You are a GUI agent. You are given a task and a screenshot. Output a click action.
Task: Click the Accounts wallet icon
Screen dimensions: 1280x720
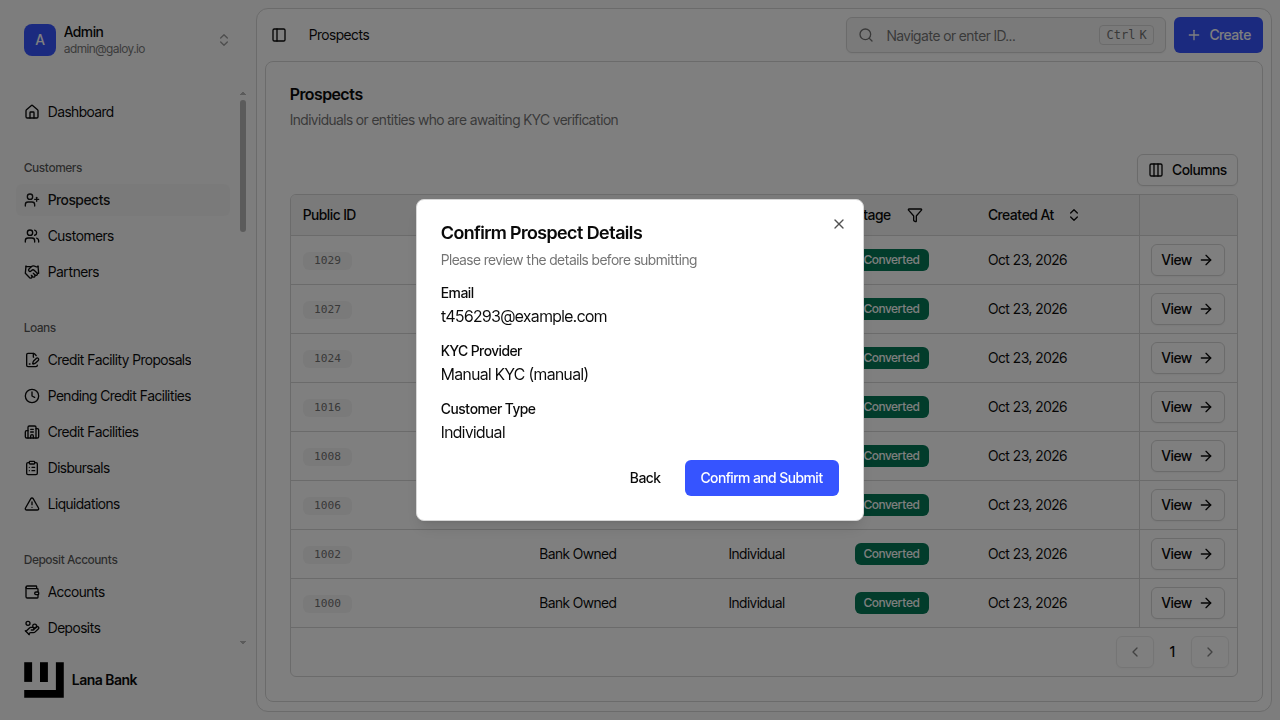tap(32, 592)
